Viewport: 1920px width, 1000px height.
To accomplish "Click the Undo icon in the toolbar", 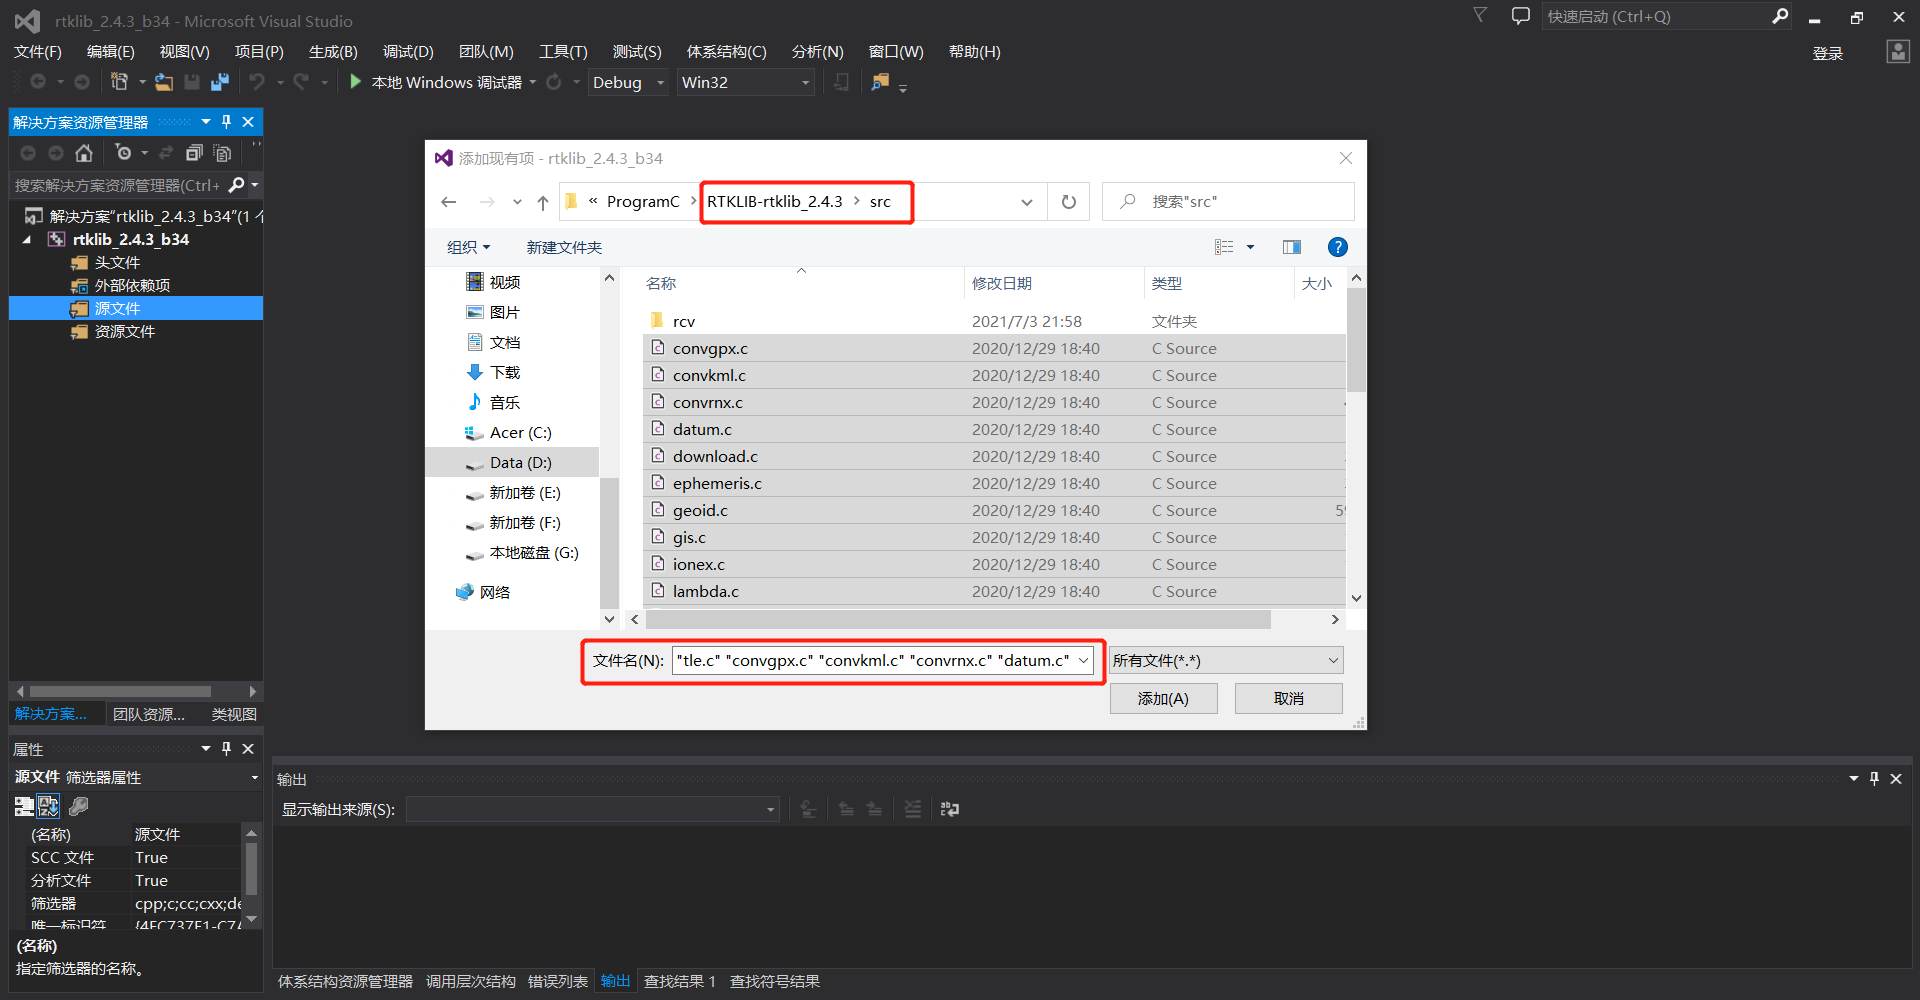I will click(x=258, y=82).
